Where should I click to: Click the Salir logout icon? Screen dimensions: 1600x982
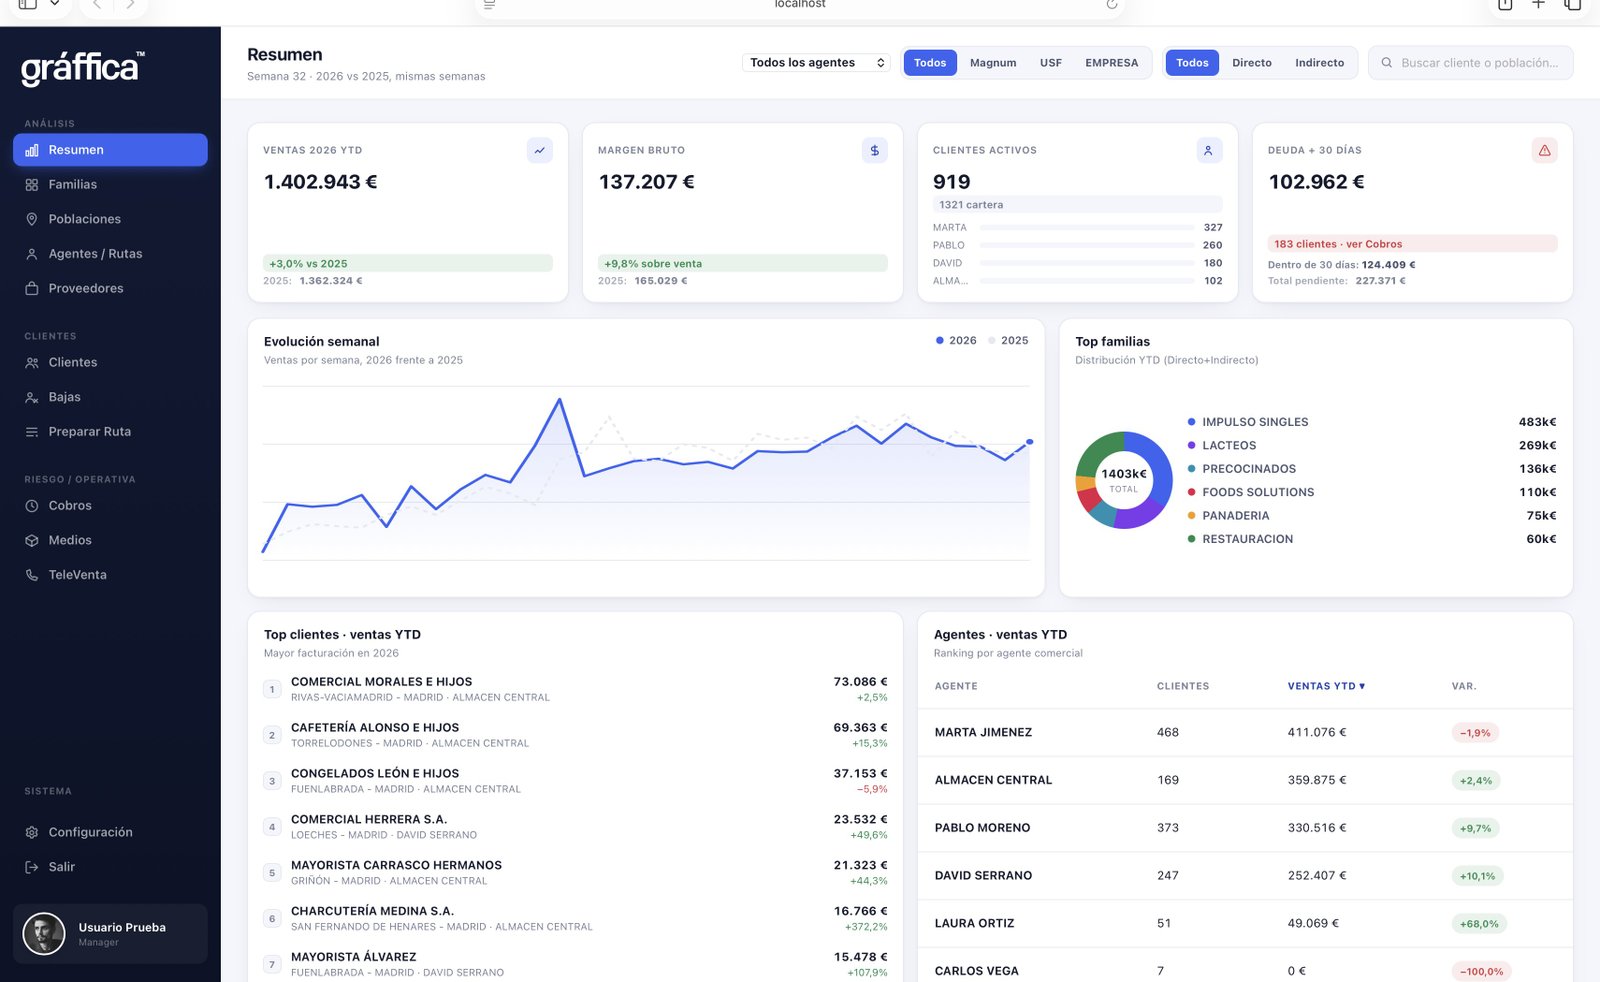pos(32,867)
